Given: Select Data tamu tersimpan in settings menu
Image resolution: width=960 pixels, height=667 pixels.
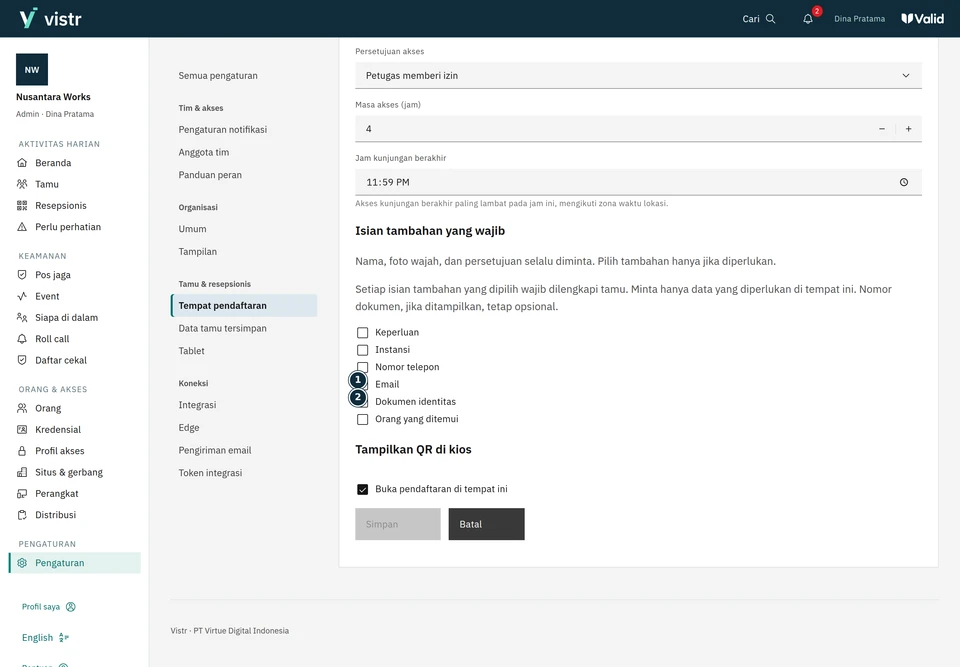Looking at the screenshot, I should (223, 328).
